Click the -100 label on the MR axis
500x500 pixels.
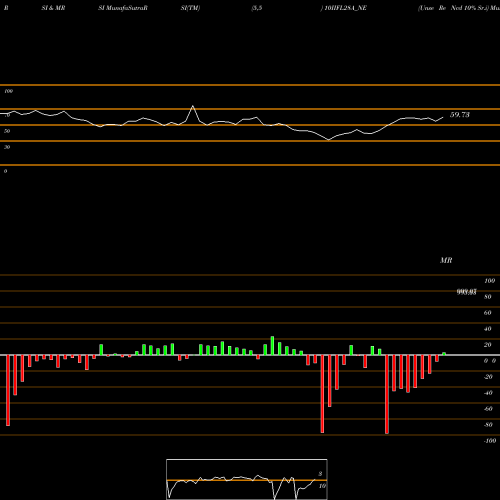point(490,441)
